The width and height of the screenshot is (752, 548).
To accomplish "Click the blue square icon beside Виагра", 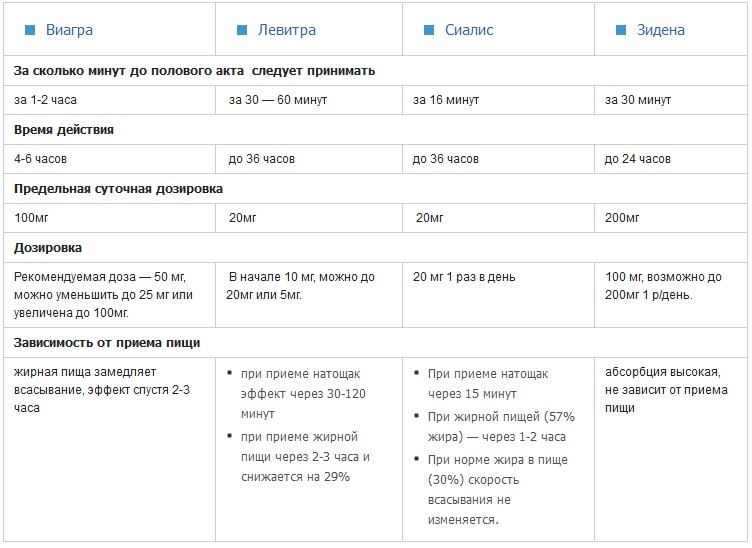I will point(30,30).
